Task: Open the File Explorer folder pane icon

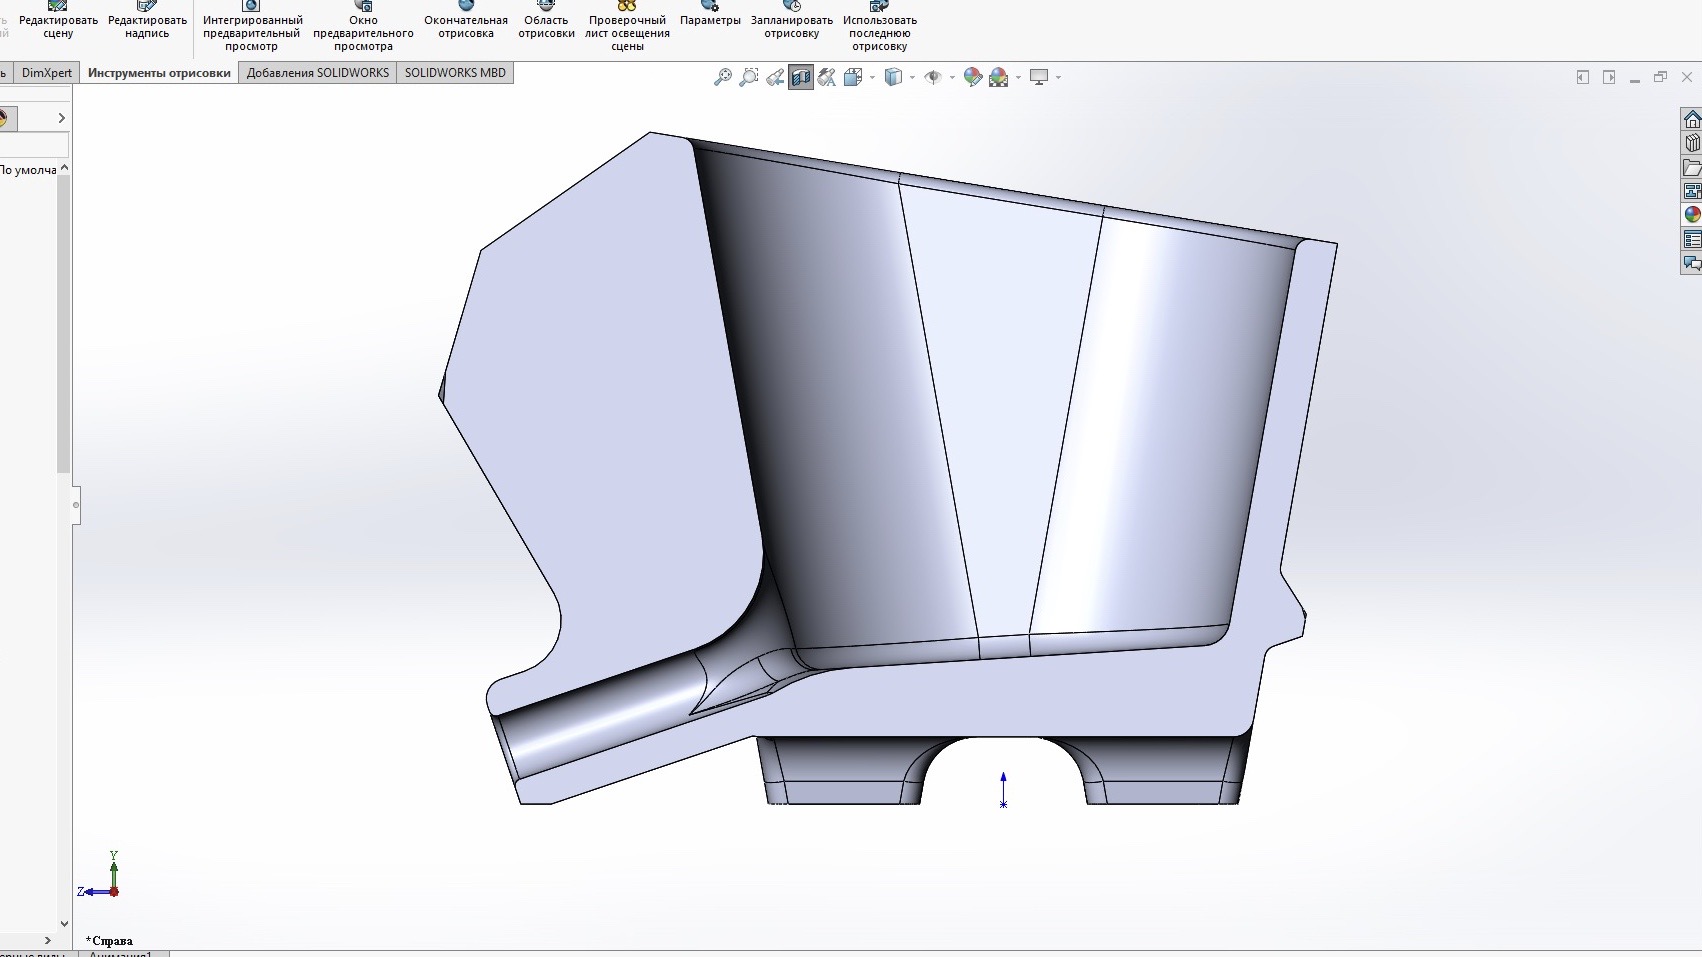Action: pyautogui.click(x=1692, y=167)
